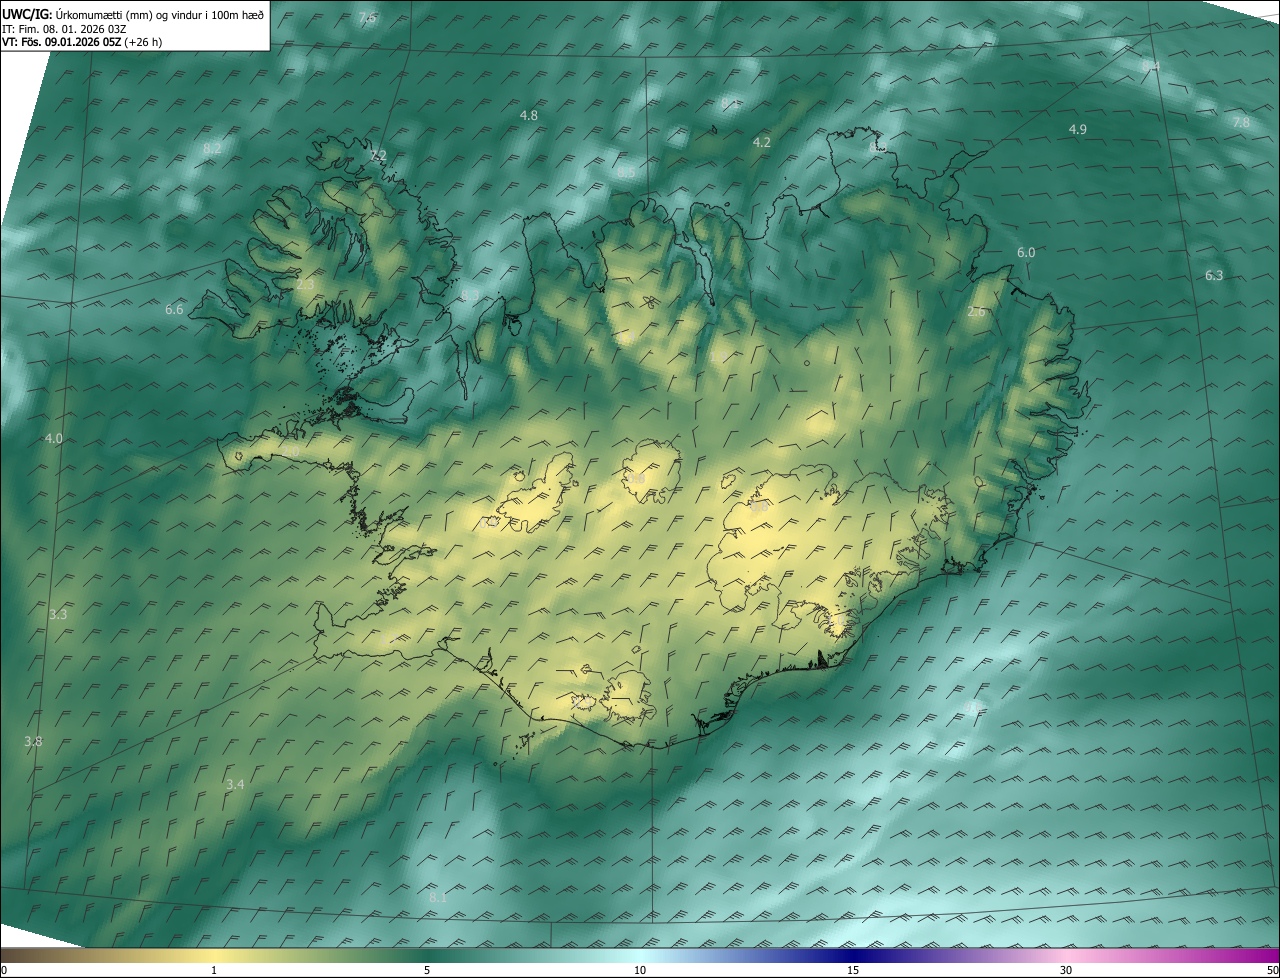Click the colorbar tick label 30
The width and height of the screenshot is (1280, 978).
pyautogui.click(x=1066, y=971)
